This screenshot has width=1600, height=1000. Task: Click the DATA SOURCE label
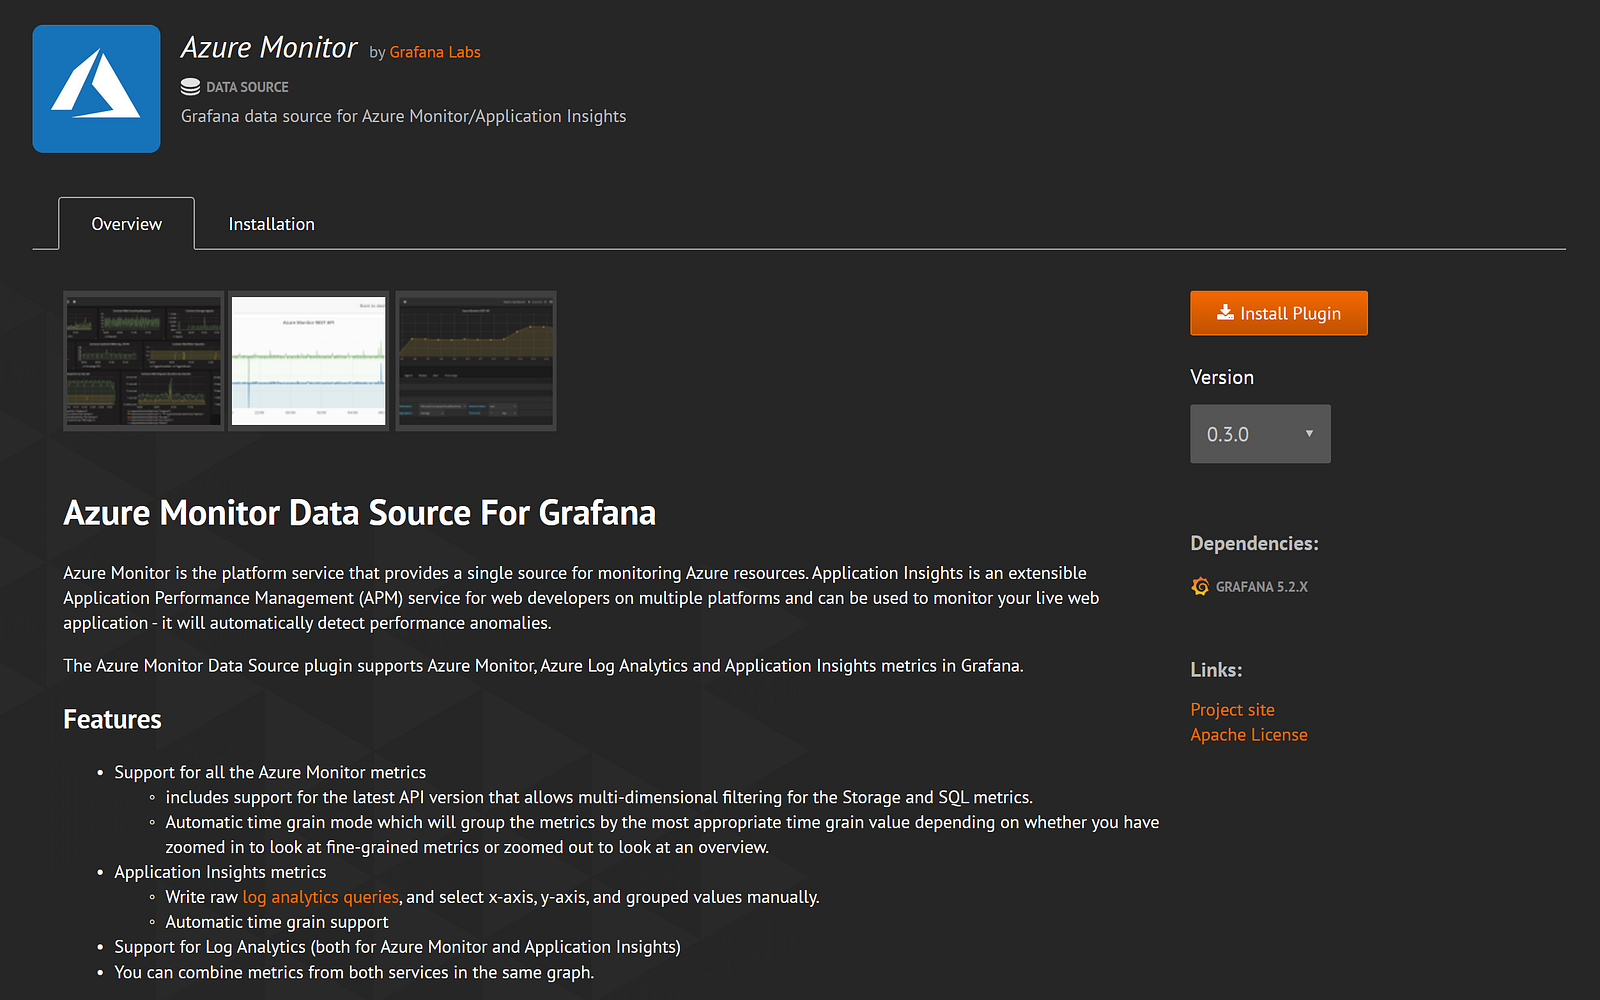[x=247, y=87]
